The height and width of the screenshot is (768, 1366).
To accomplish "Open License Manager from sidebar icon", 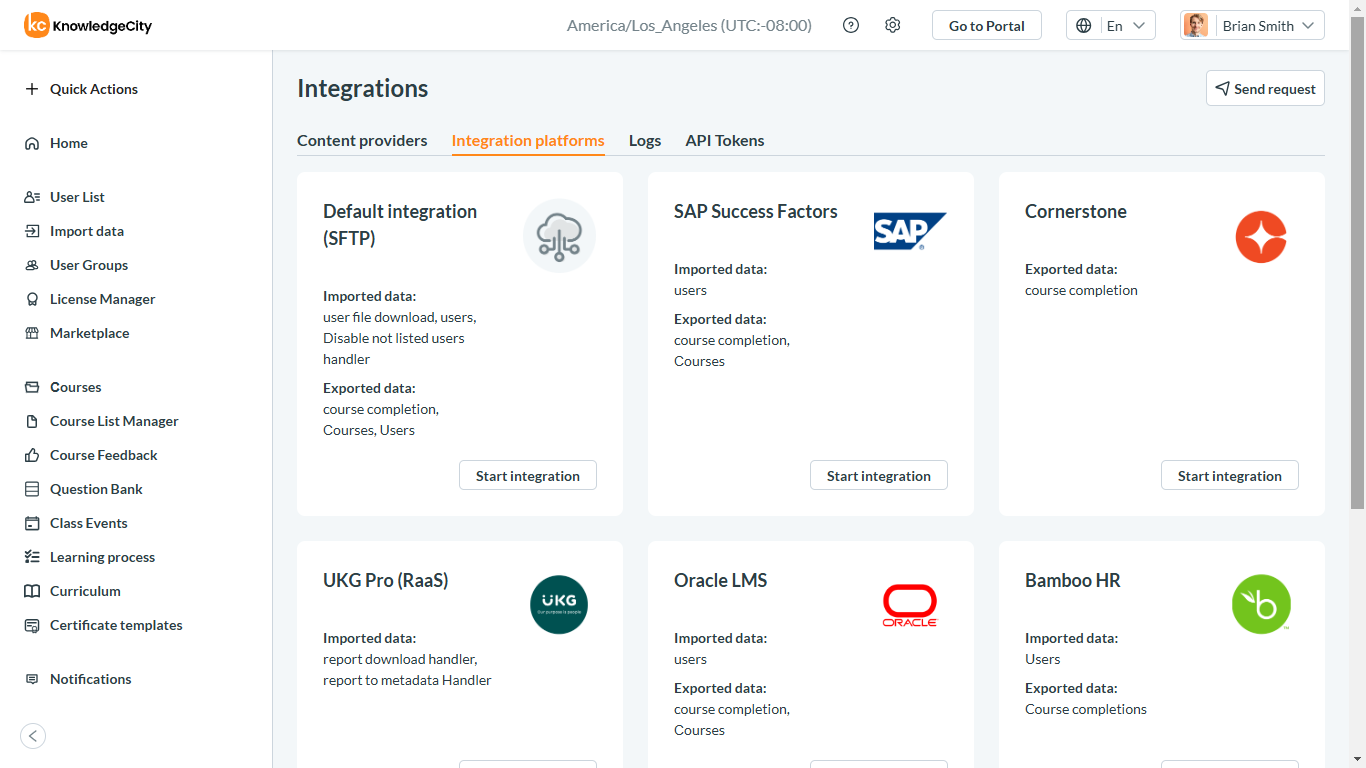I will (x=32, y=299).
